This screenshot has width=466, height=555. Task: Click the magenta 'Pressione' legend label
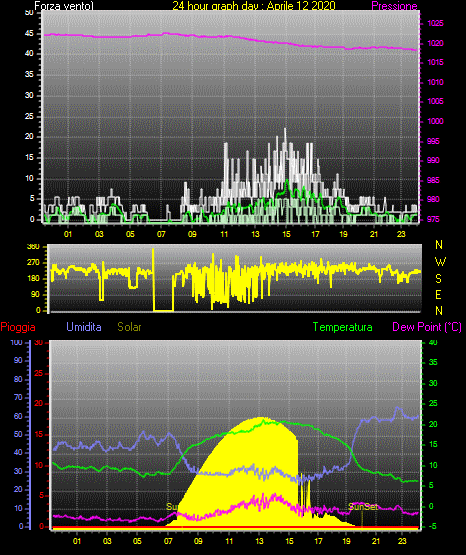[x=394, y=6]
